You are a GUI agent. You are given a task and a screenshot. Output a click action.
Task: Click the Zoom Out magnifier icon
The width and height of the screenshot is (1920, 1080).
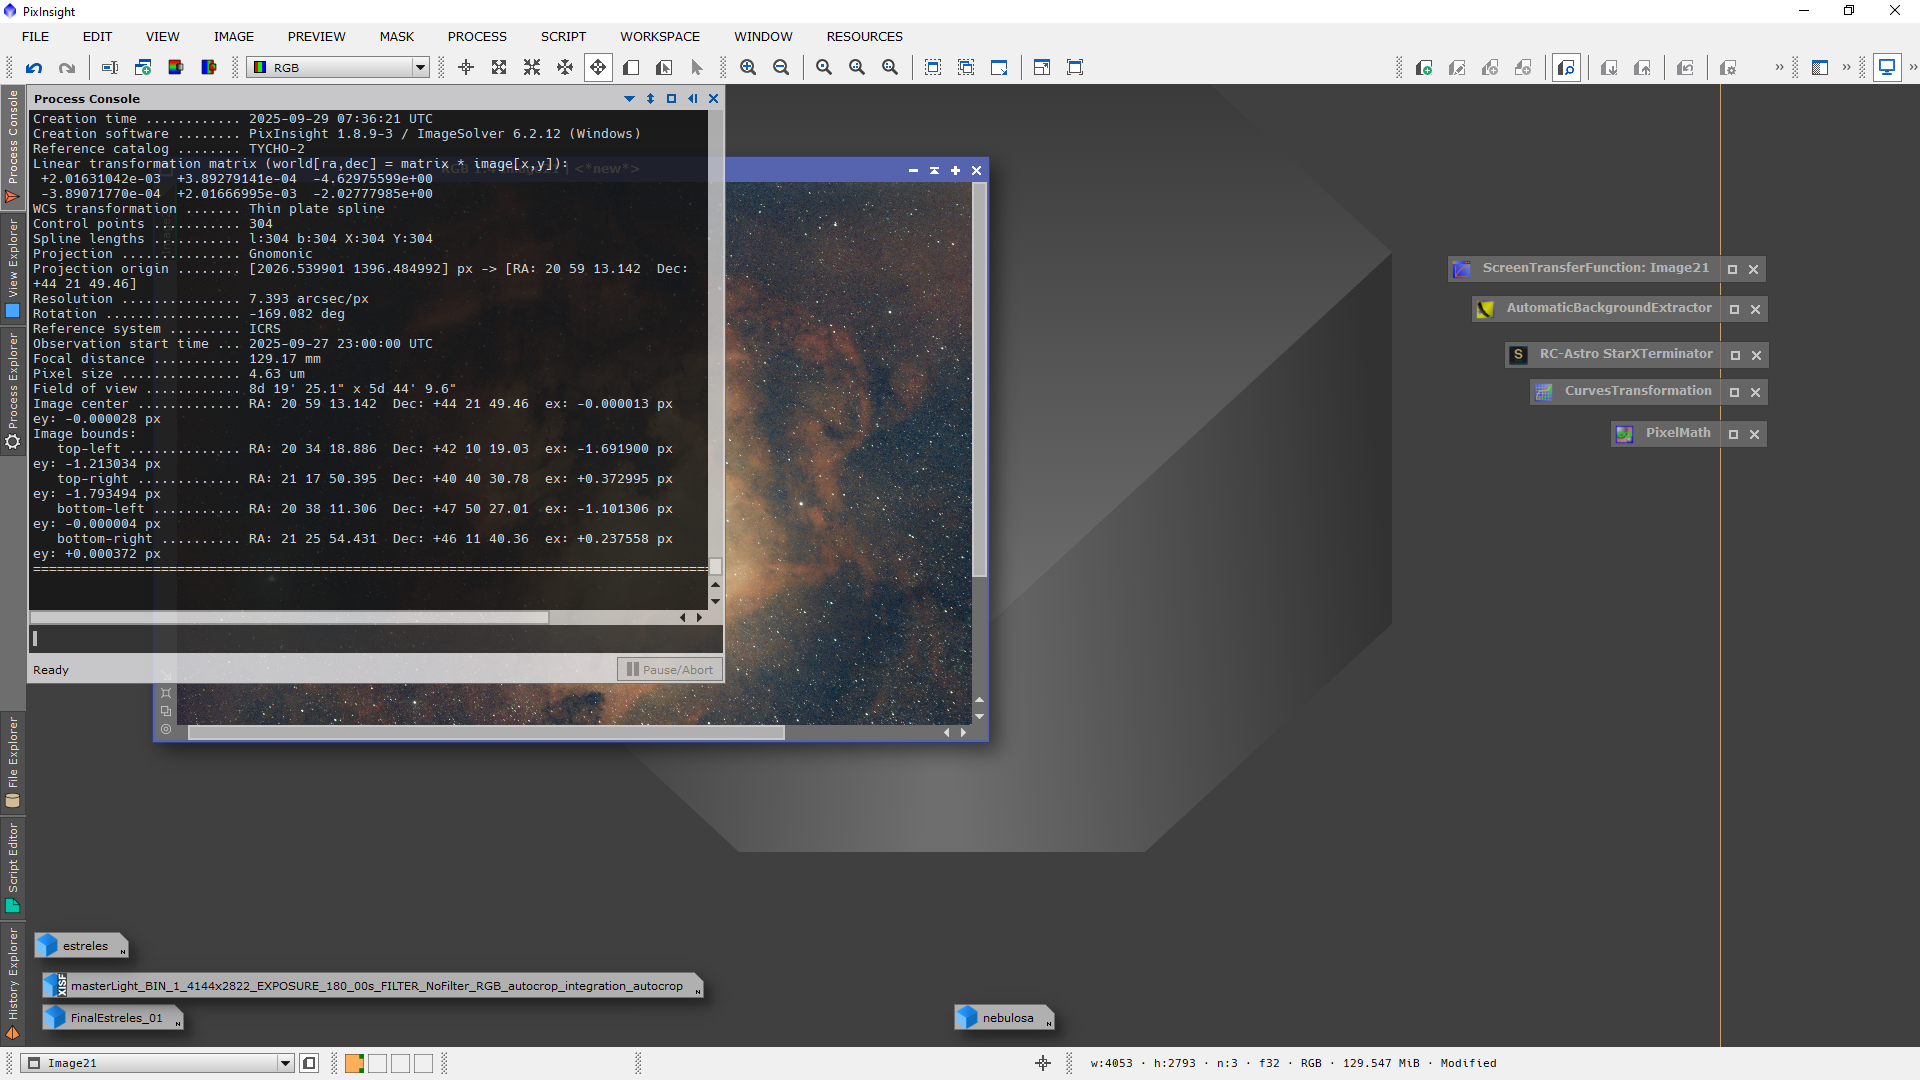pos(781,67)
